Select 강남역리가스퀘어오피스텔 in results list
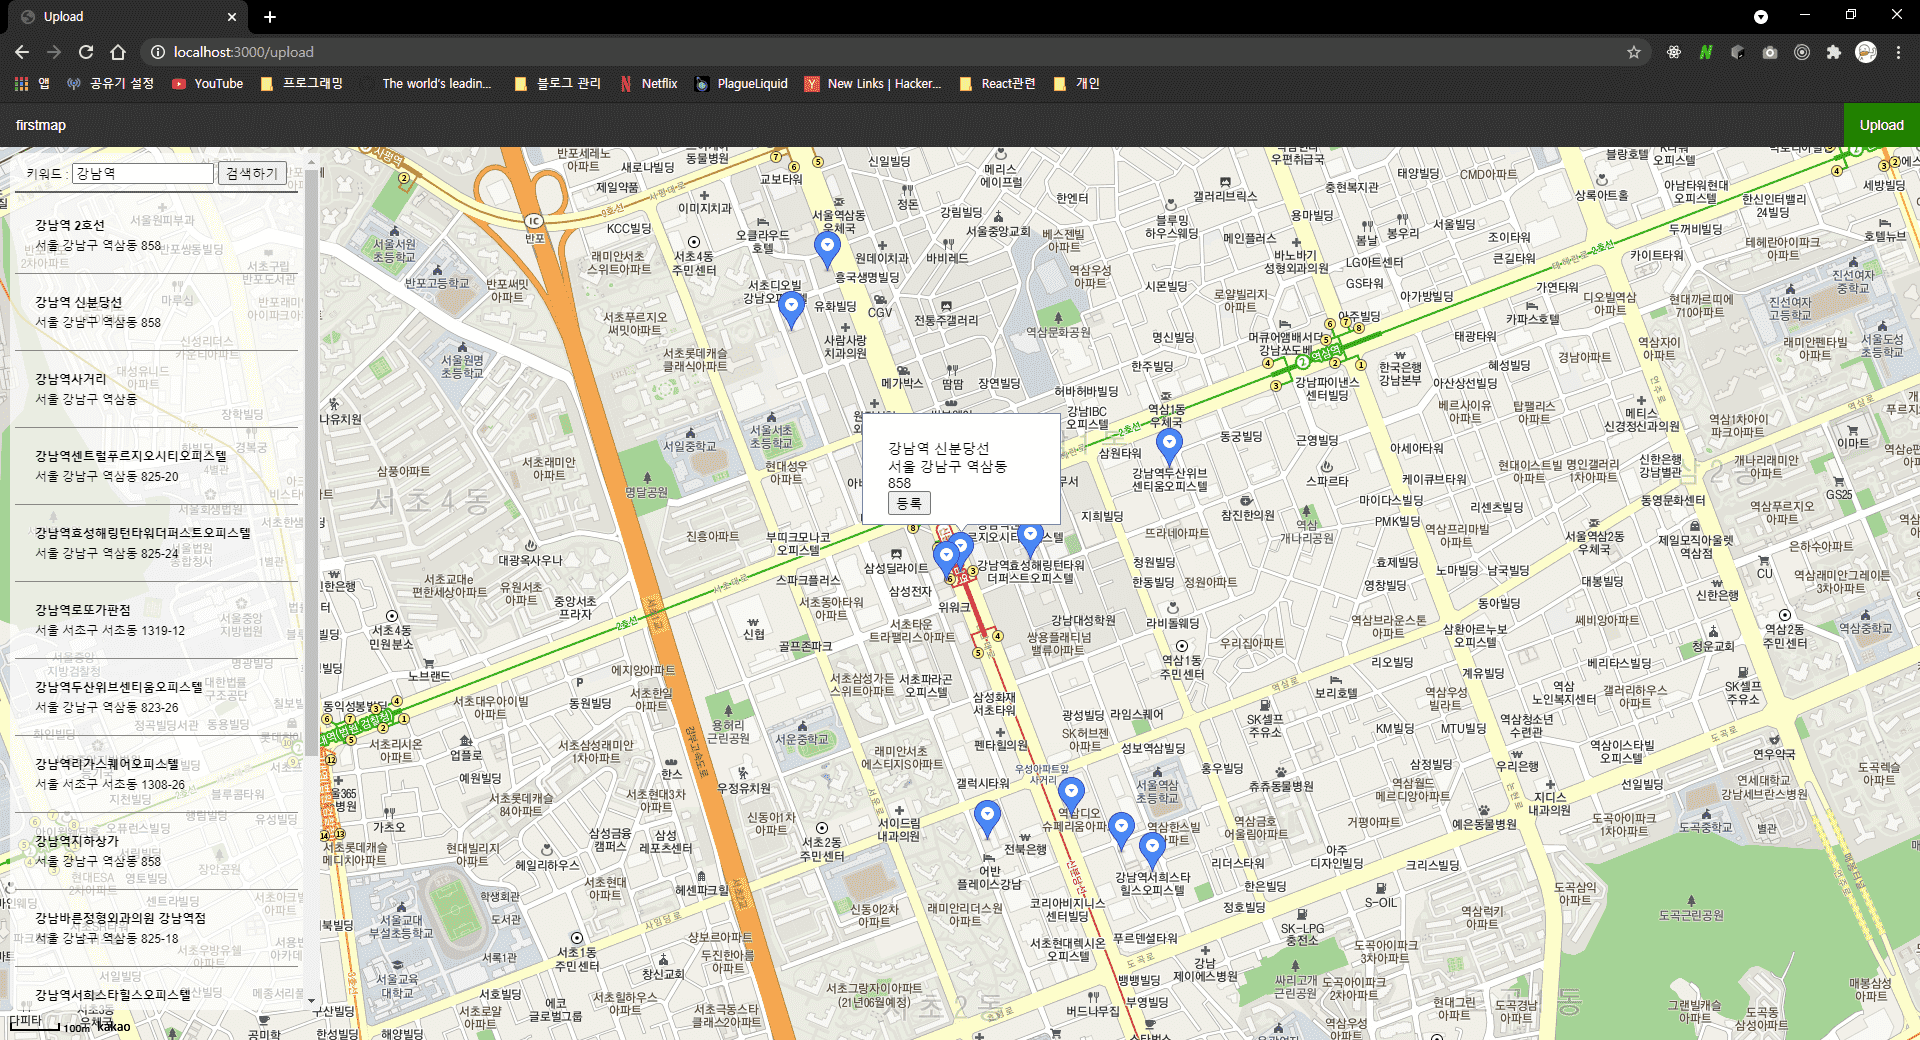The height and width of the screenshot is (1040, 1920). click(x=155, y=774)
